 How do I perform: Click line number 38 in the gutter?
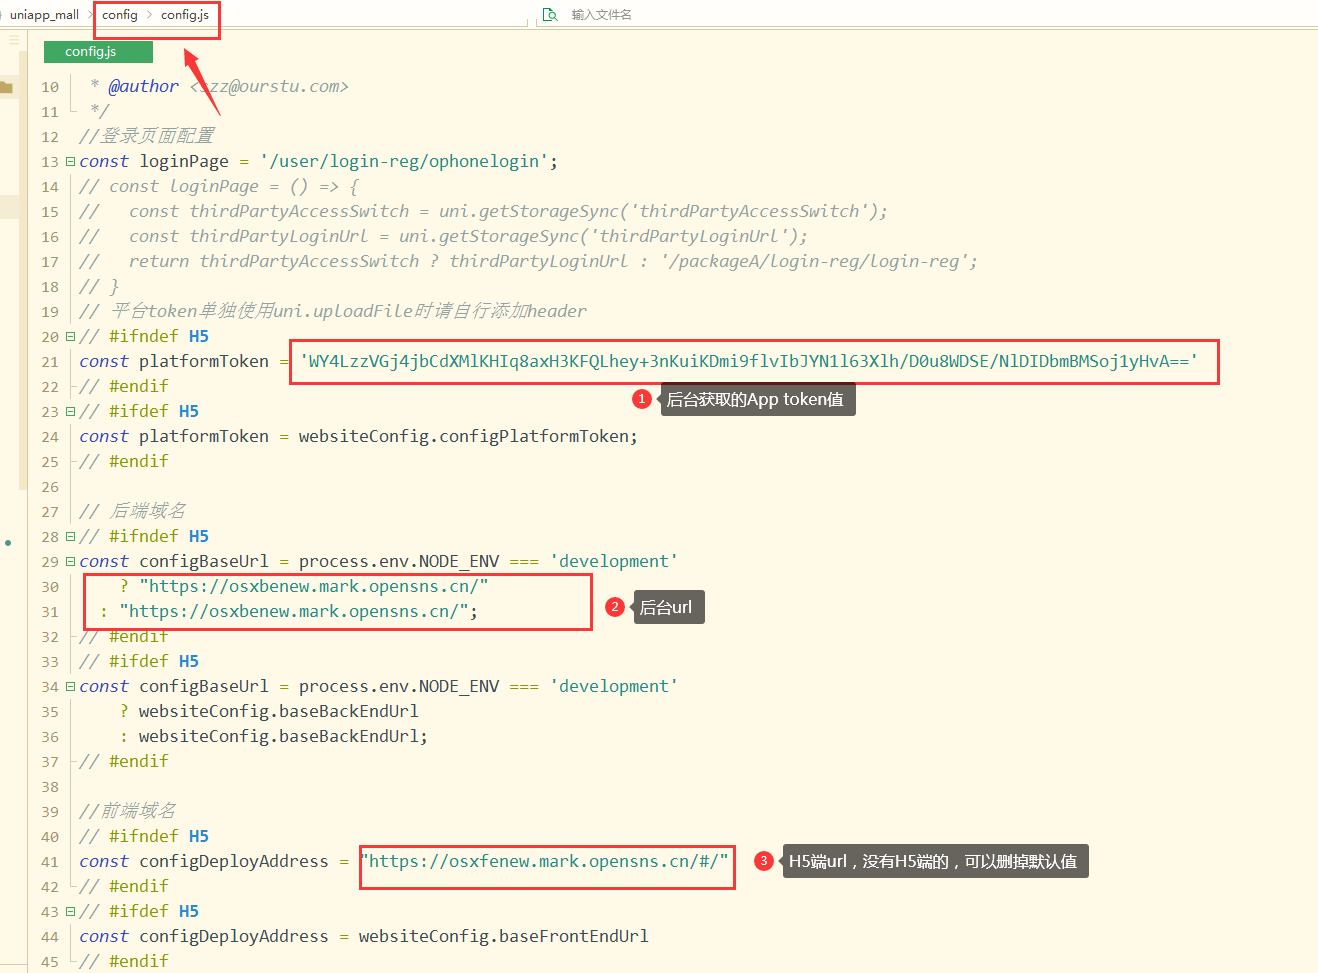(x=50, y=787)
